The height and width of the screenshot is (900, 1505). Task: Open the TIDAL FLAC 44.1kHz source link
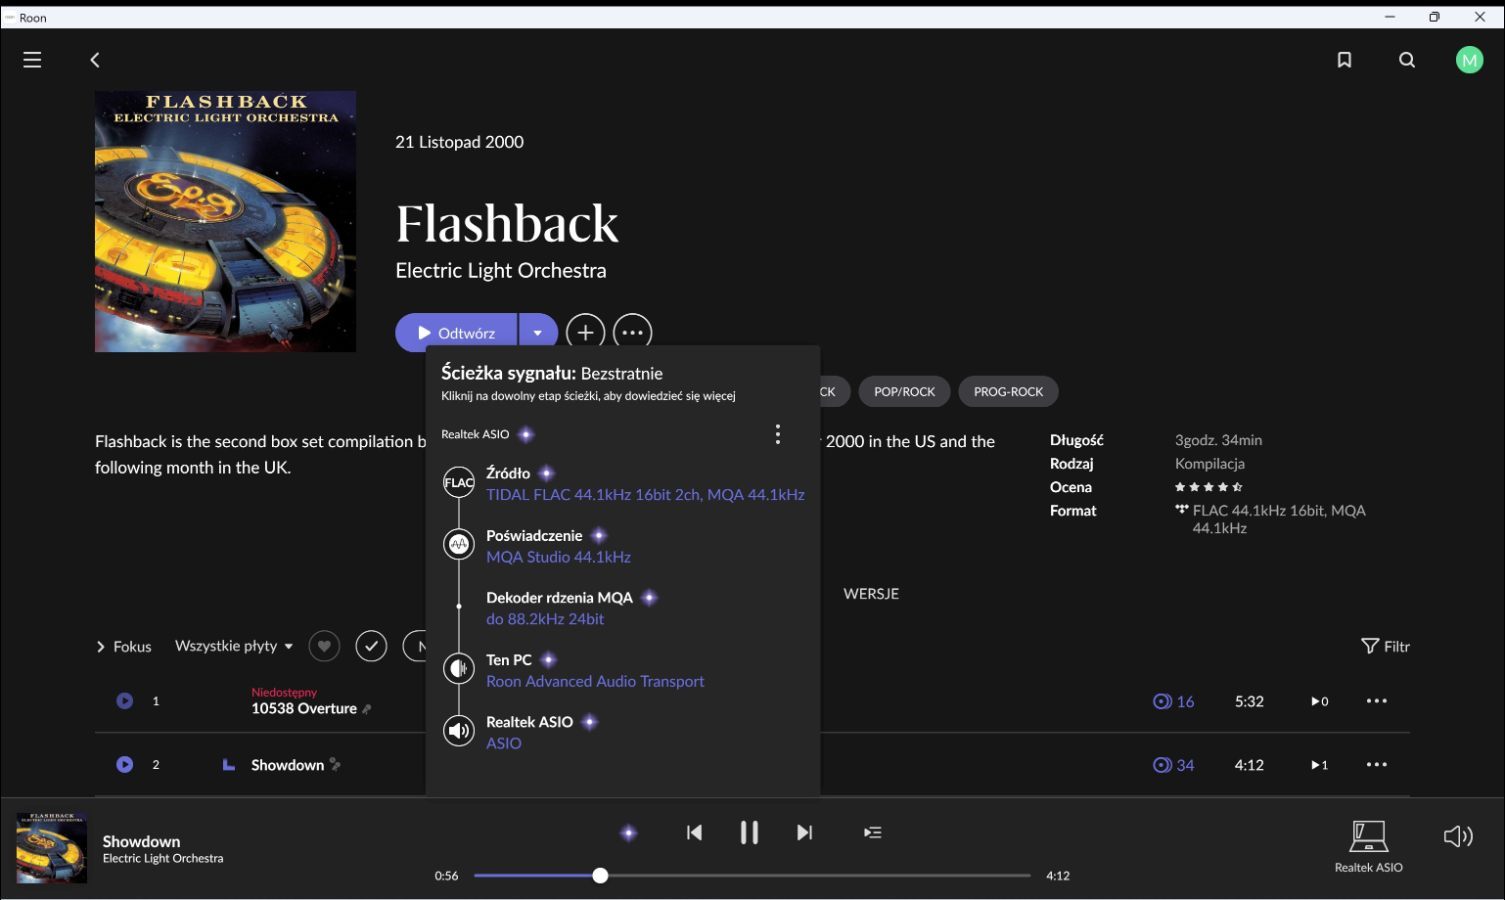tap(645, 494)
